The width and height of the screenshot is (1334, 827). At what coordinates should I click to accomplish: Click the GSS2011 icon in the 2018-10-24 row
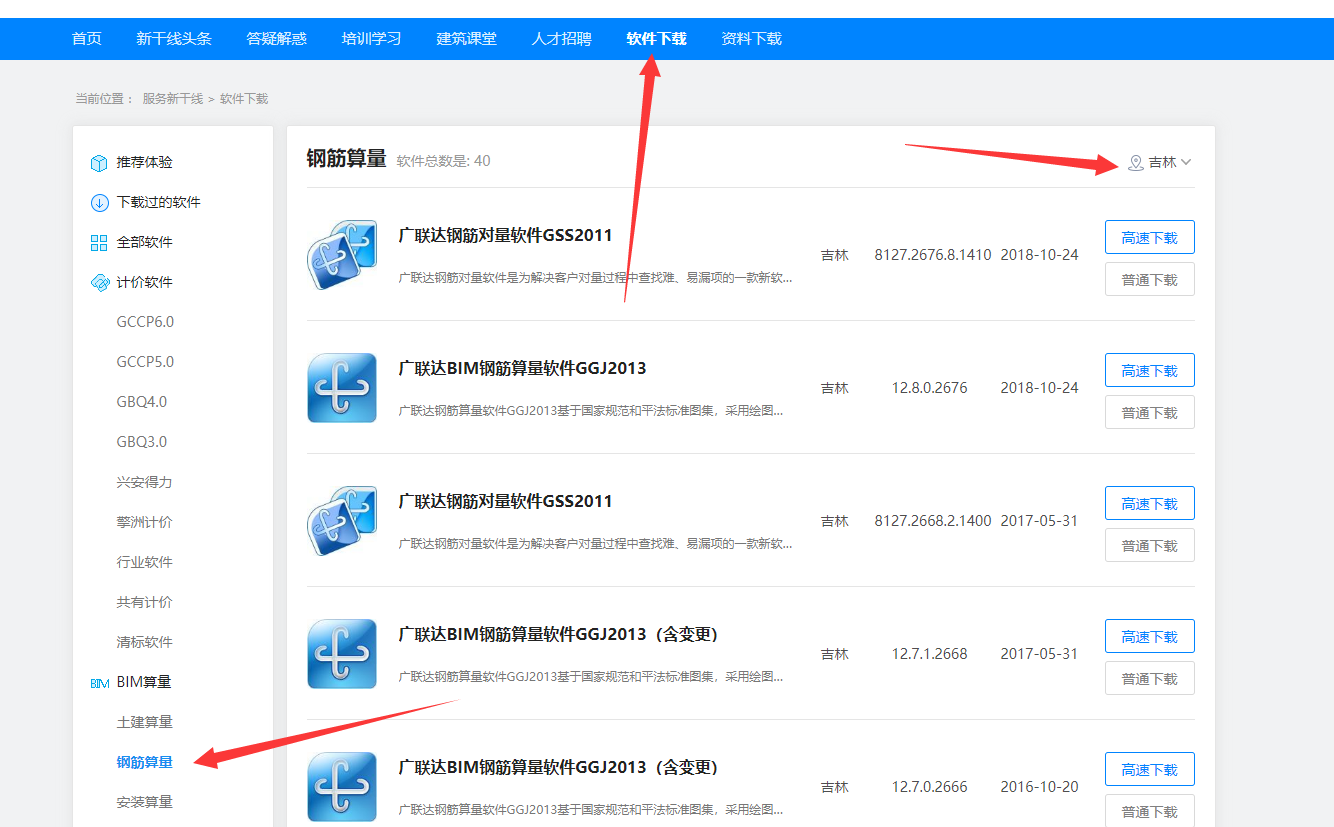342,255
